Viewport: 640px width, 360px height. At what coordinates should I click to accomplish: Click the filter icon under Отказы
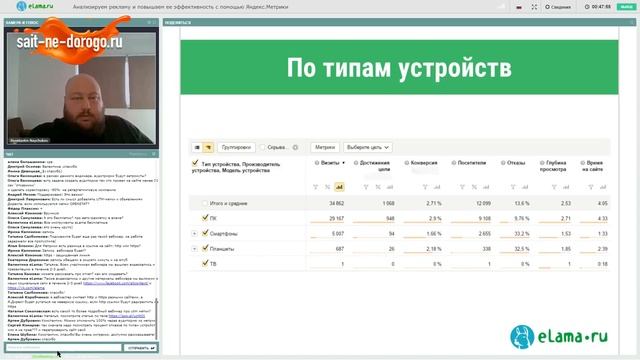(513, 187)
